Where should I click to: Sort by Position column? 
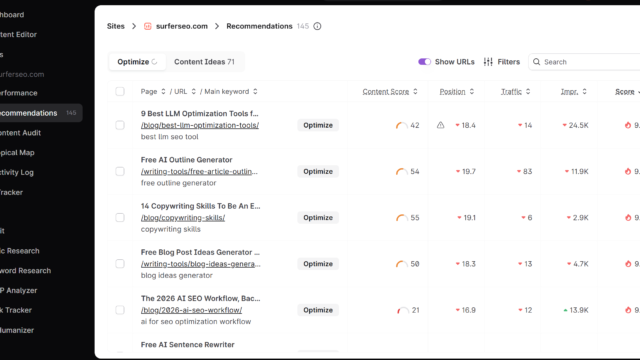457,91
